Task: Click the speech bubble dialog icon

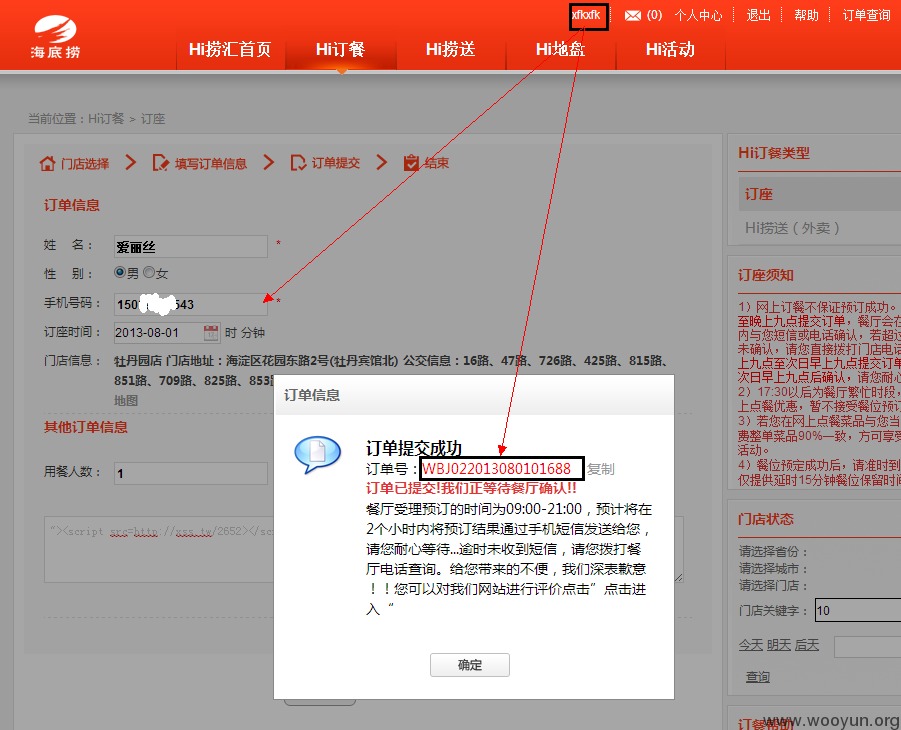Action: (x=317, y=454)
